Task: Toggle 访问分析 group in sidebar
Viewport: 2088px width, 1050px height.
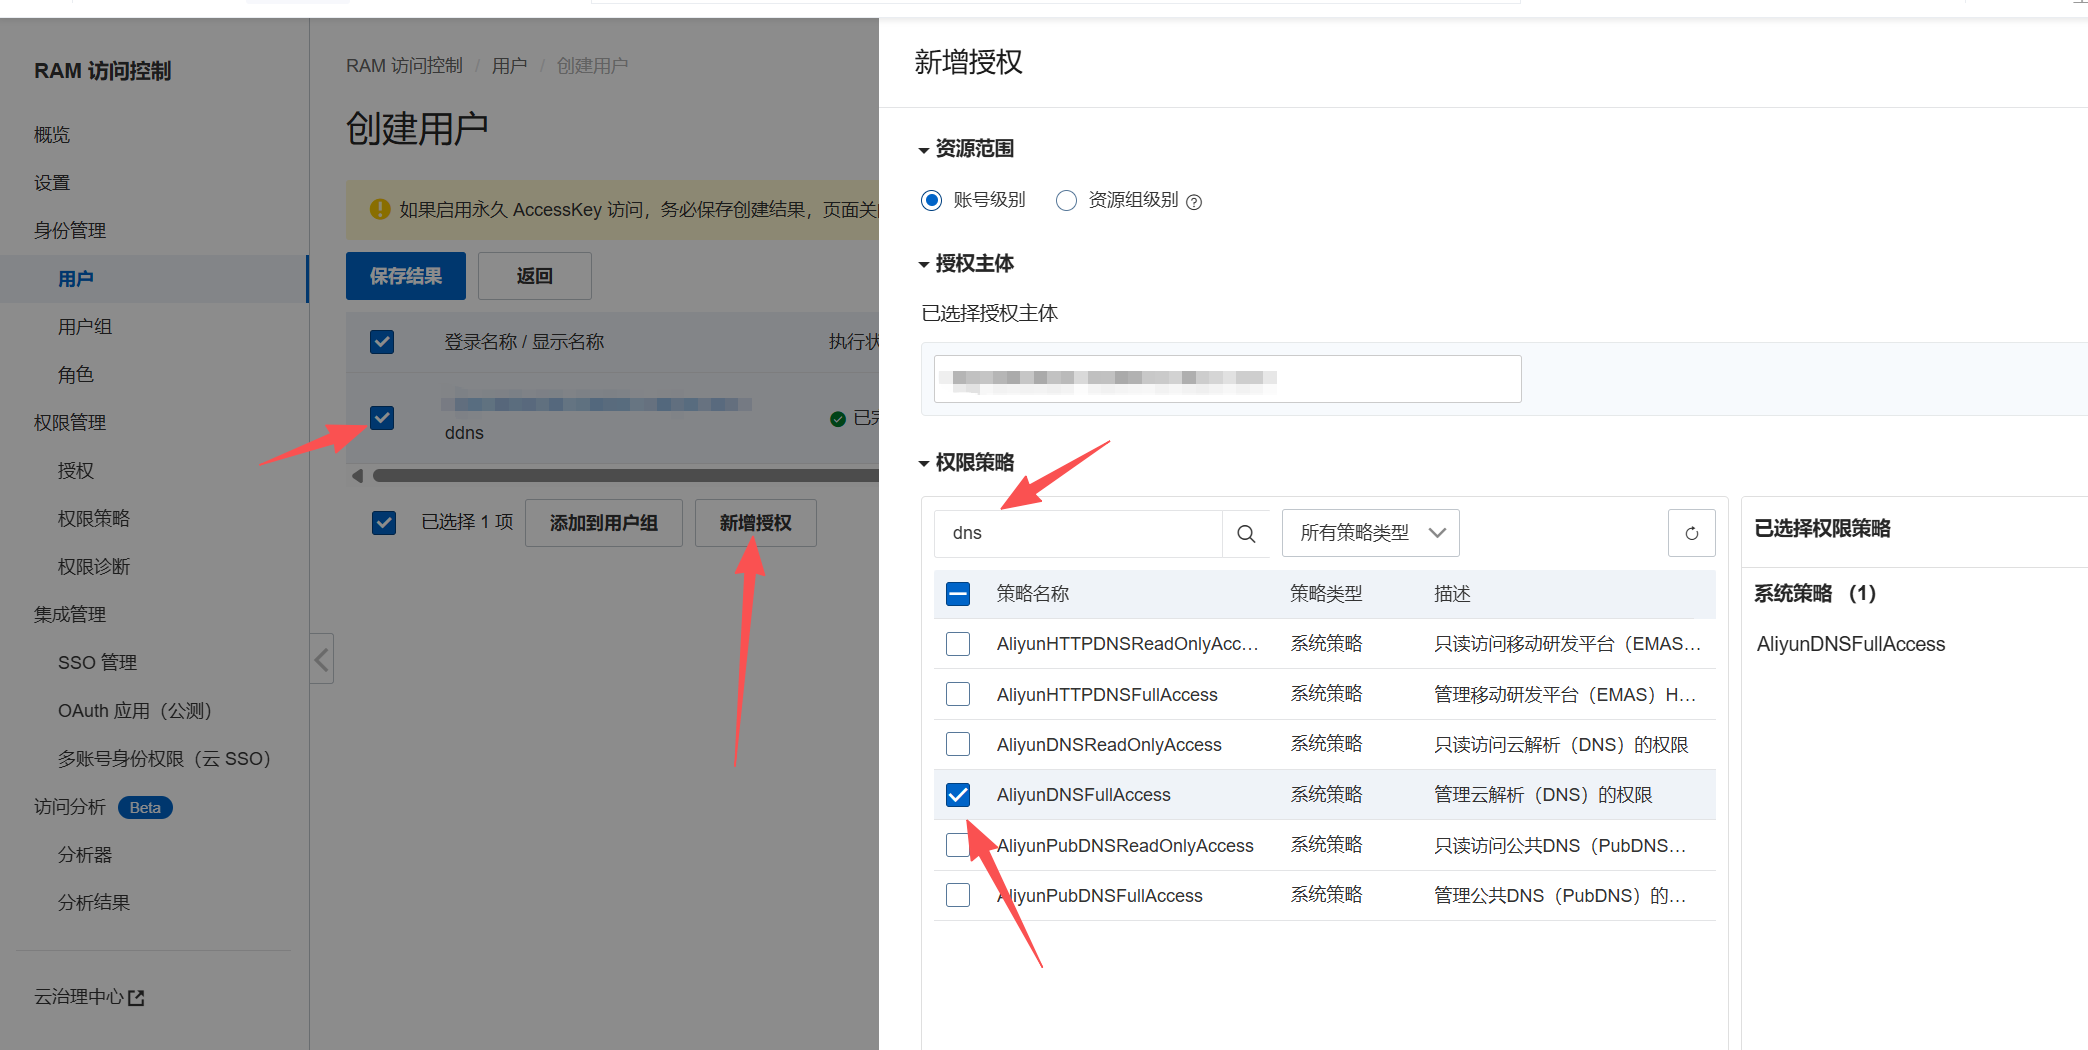Action: [70, 807]
